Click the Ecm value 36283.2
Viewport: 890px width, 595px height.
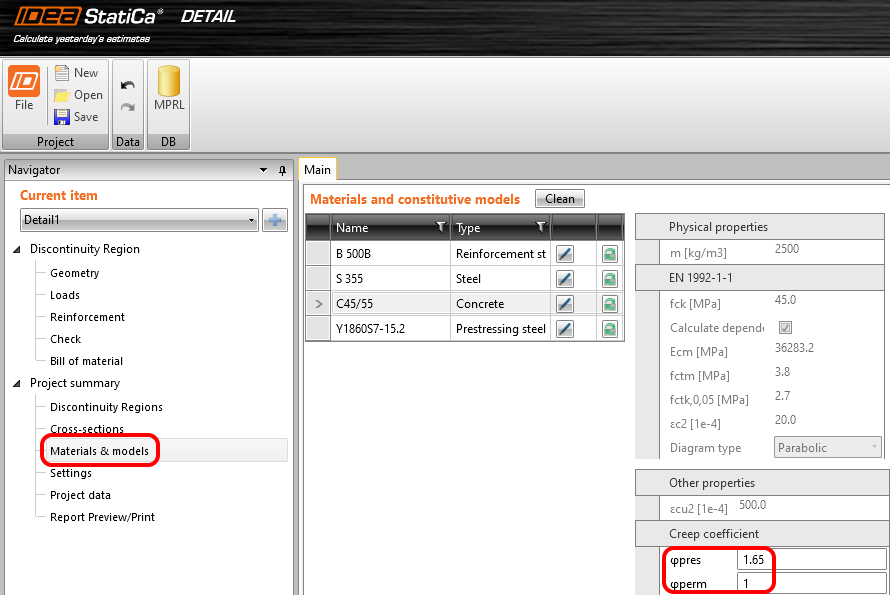pyautogui.click(x=794, y=348)
